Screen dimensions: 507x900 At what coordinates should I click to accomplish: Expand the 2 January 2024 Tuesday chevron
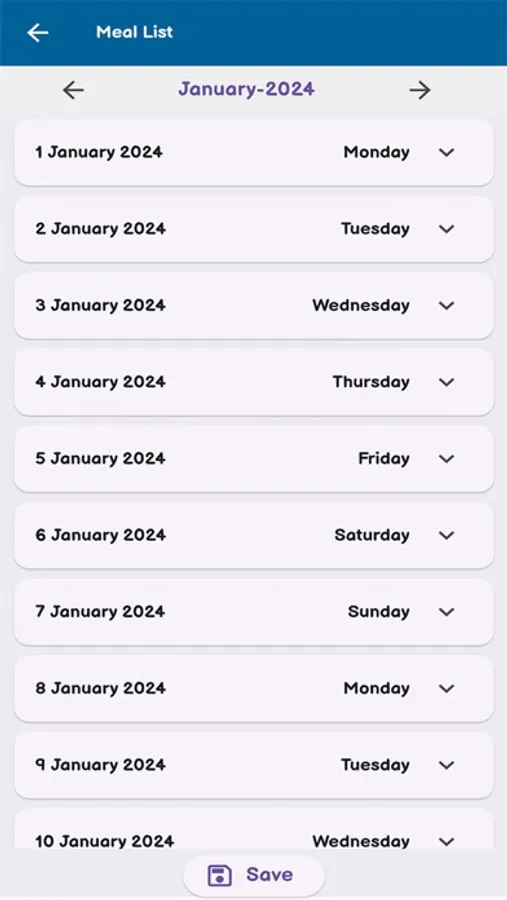pos(446,228)
